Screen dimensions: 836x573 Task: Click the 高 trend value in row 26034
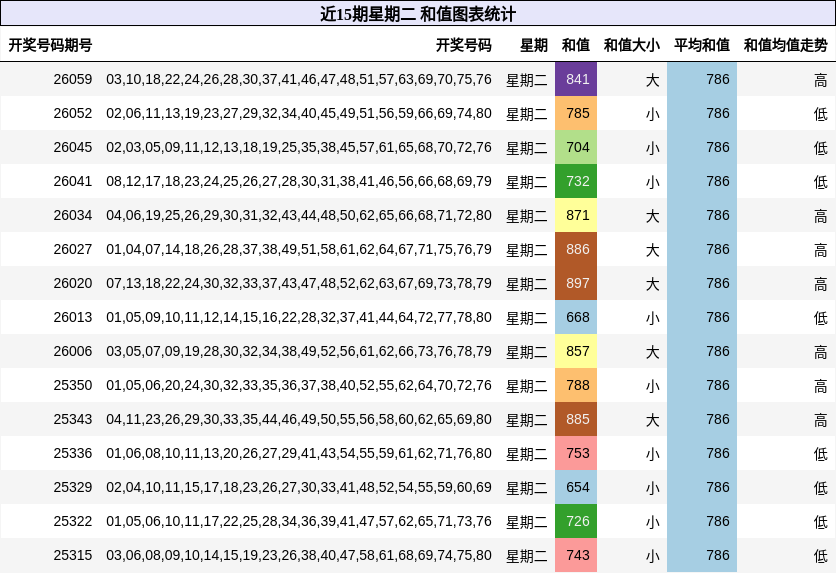[821, 216]
